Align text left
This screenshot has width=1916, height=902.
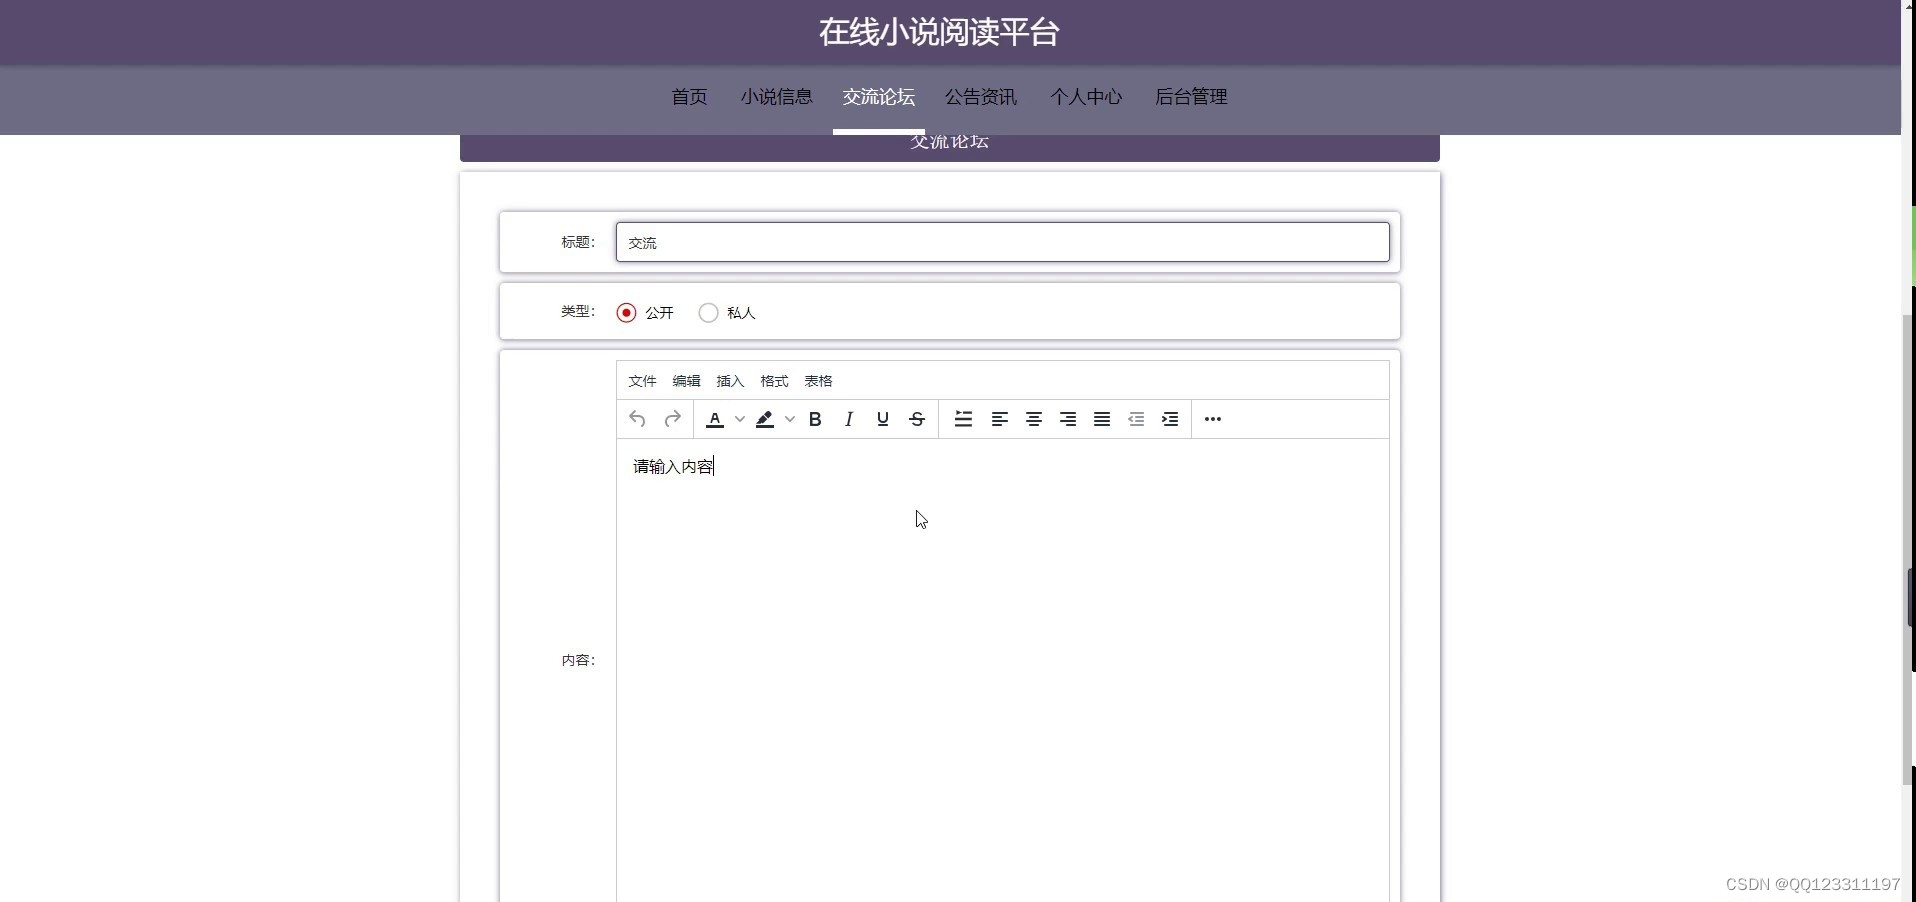coord(999,419)
